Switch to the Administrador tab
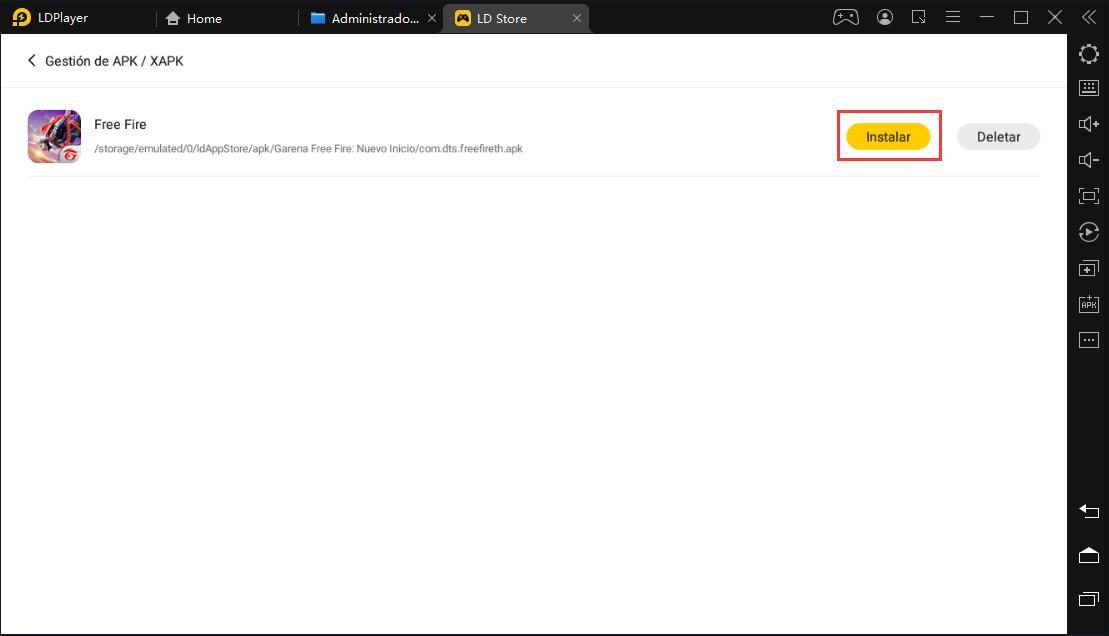 [x=365, y=18]
